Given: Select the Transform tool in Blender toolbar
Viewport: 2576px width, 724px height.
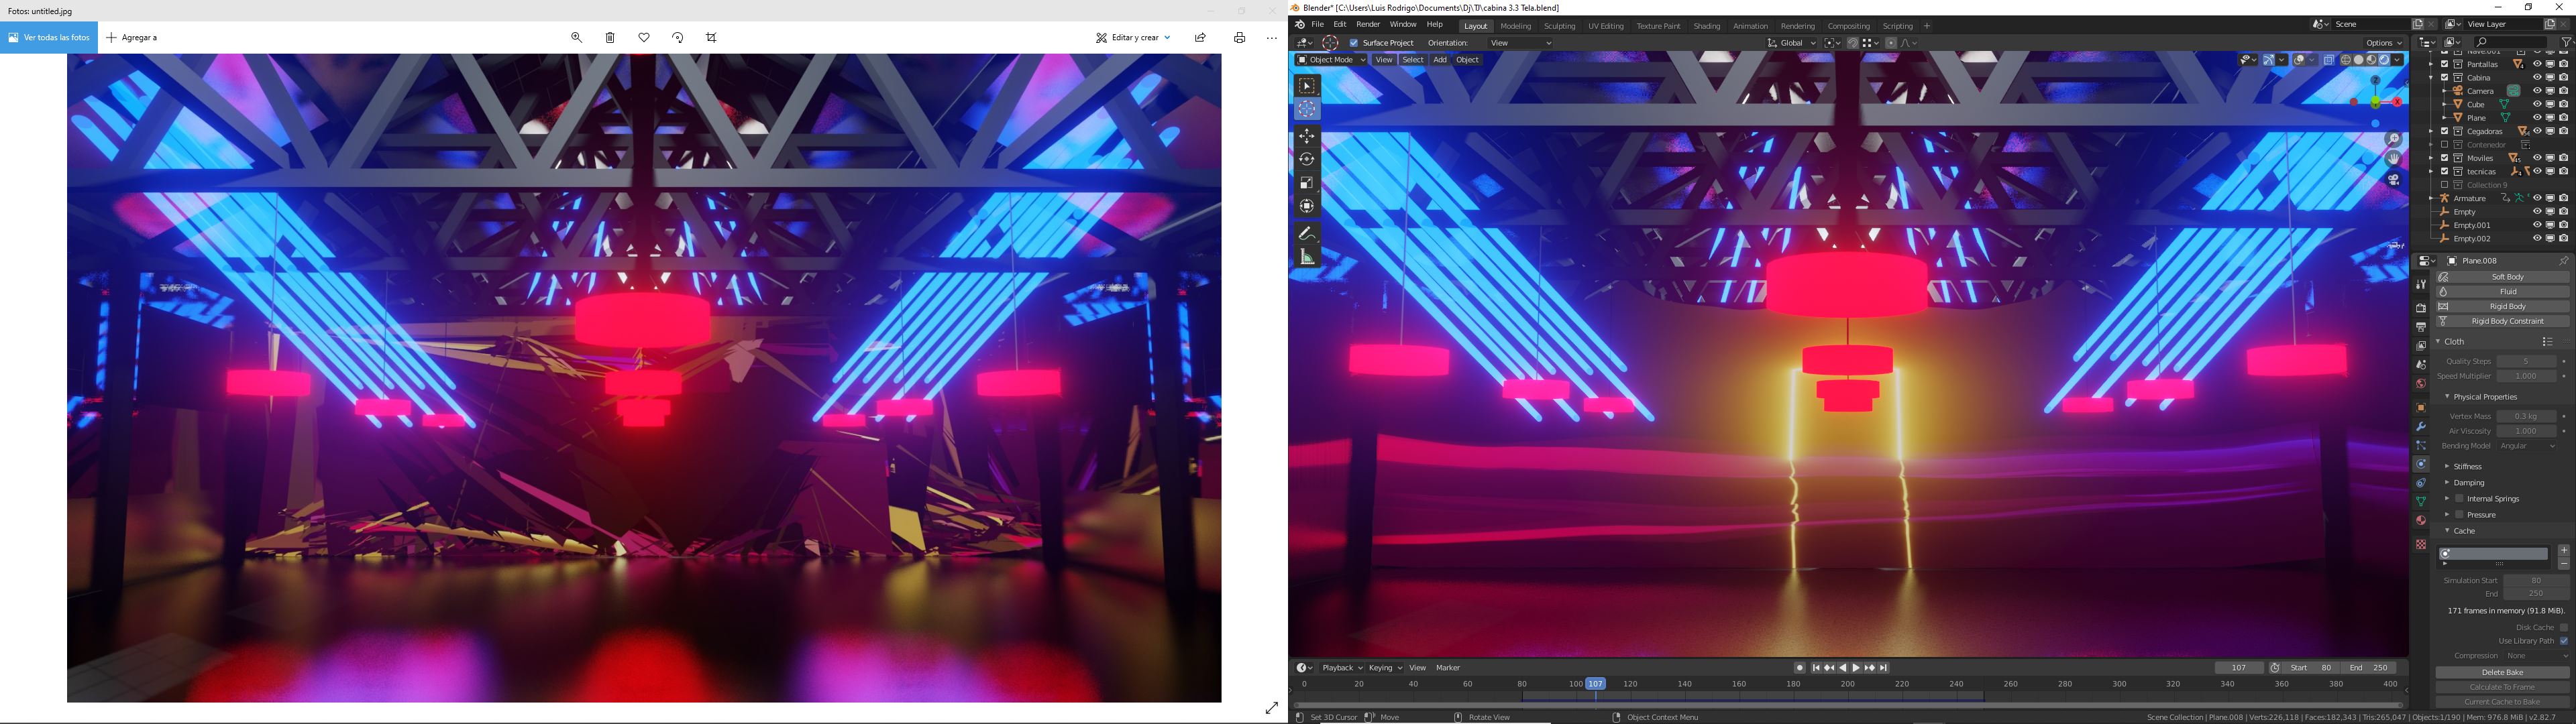Looking at the screenshot, I should coord(1306,206).
